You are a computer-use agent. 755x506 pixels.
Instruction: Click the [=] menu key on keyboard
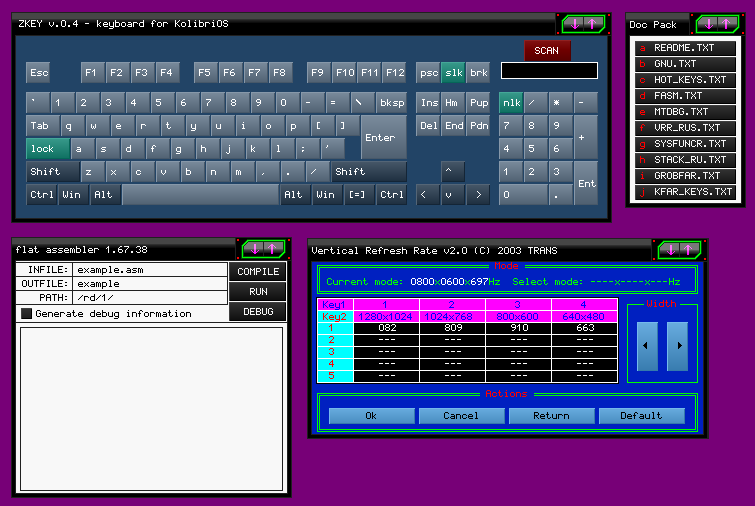click(356, 195)
